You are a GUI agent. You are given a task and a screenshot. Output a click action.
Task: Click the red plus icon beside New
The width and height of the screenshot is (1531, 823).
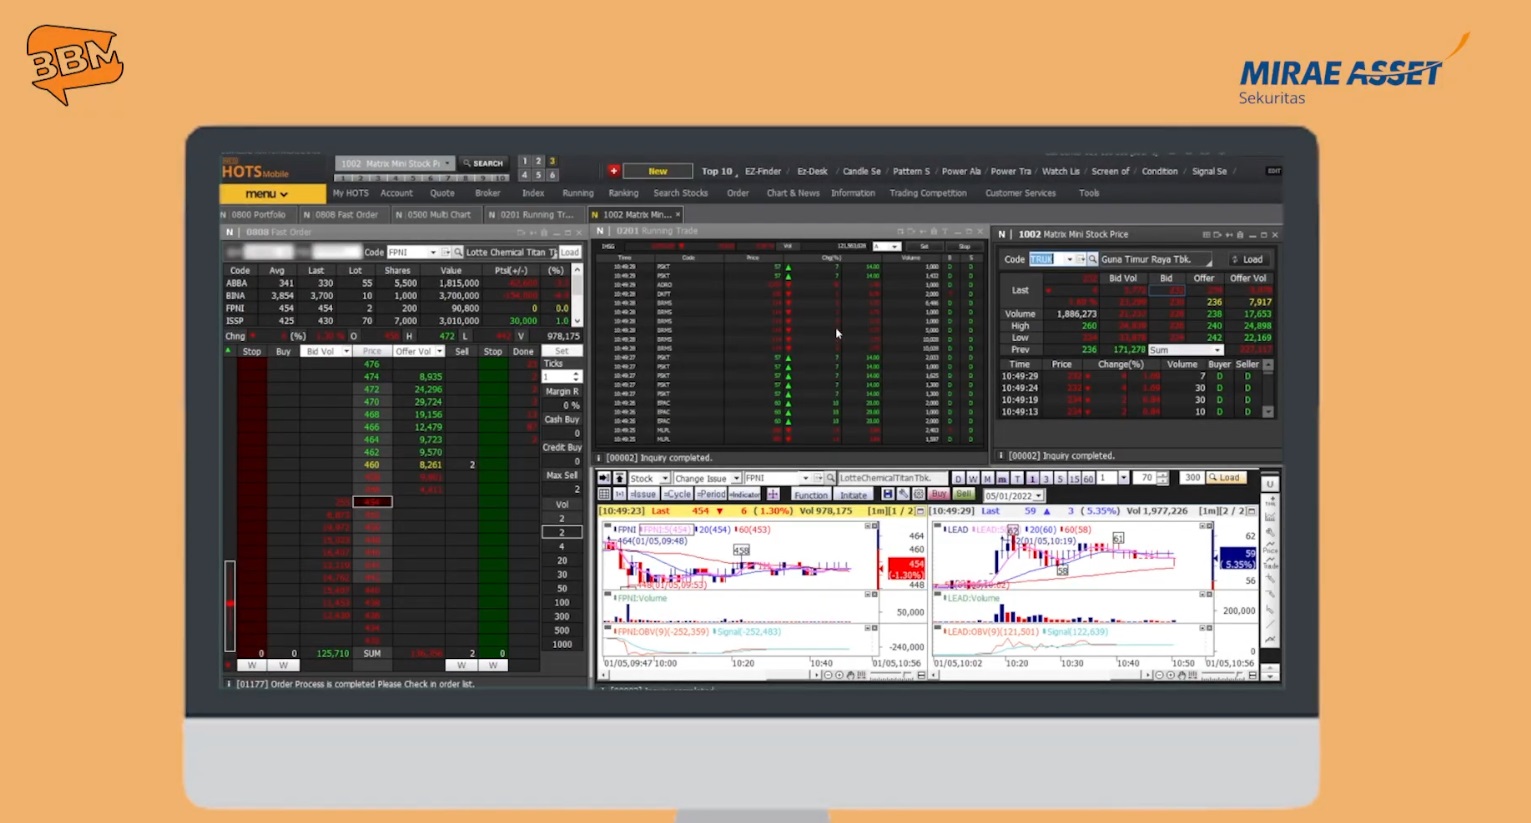click(x=614, y=171)
